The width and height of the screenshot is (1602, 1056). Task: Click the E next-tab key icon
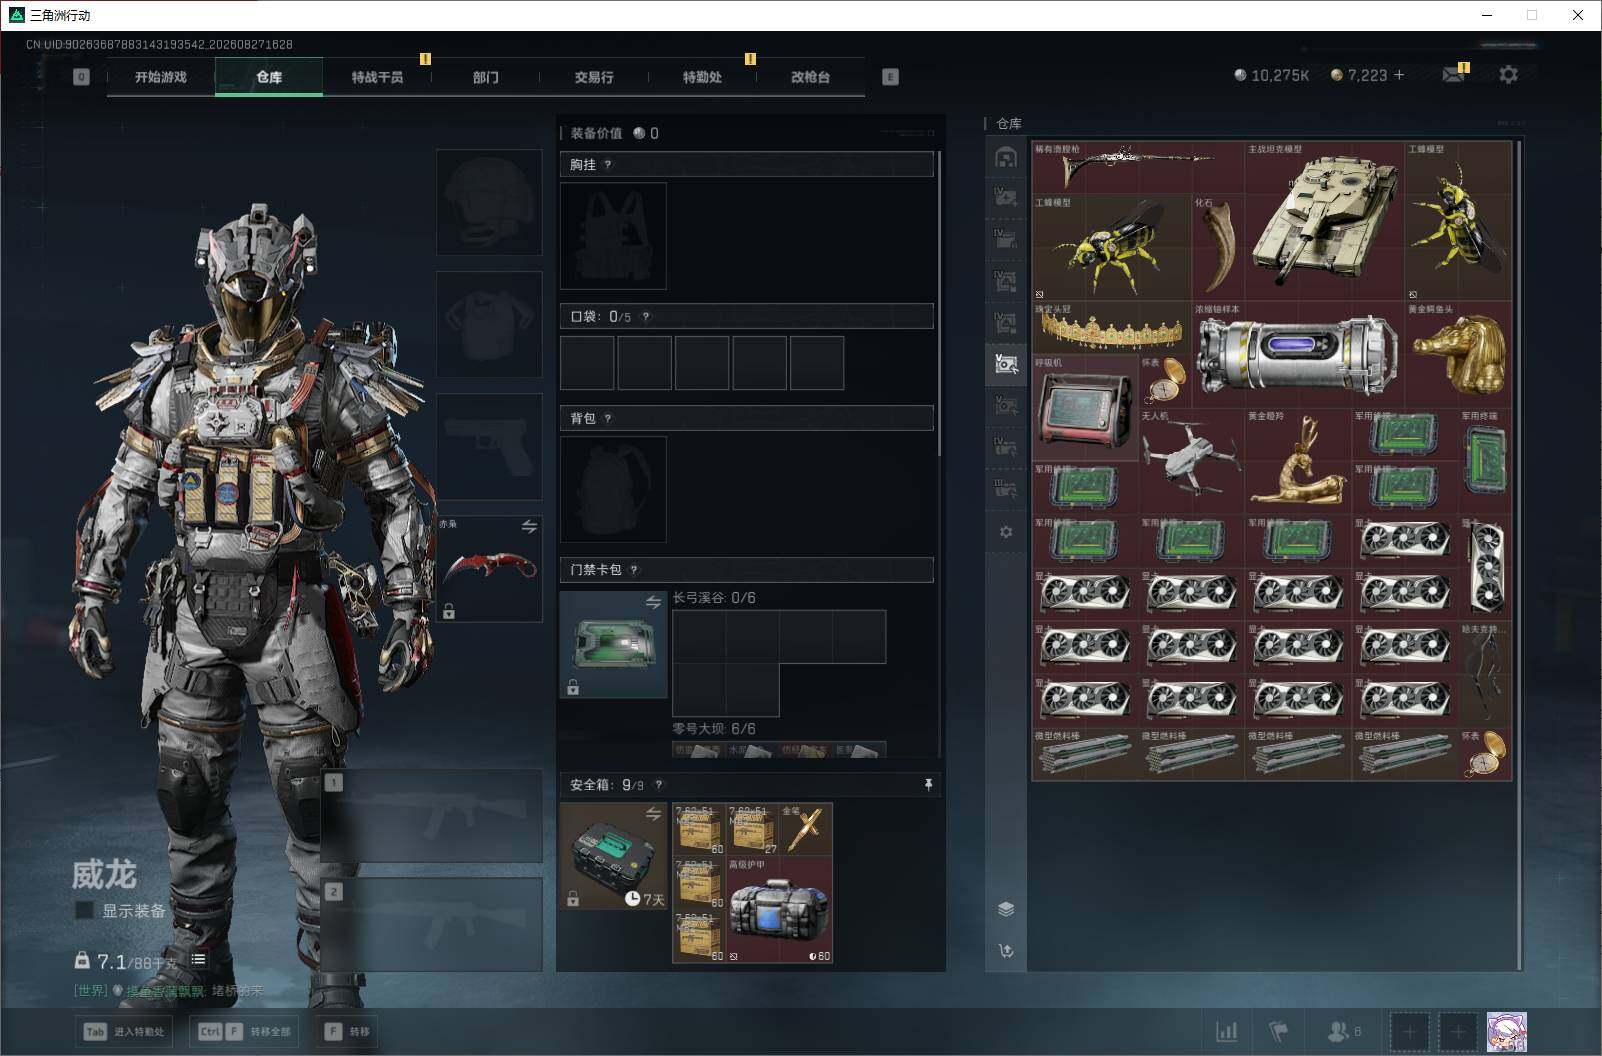click(x=890, y=77)
